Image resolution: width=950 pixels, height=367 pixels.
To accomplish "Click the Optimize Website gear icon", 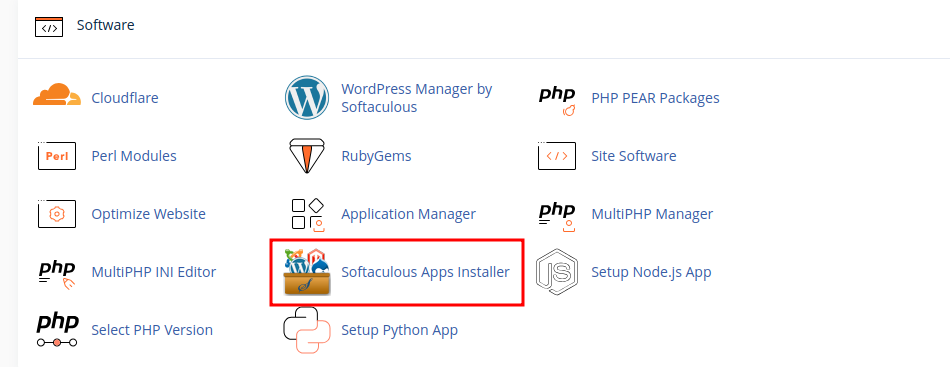I will click(x=57, y=214).
